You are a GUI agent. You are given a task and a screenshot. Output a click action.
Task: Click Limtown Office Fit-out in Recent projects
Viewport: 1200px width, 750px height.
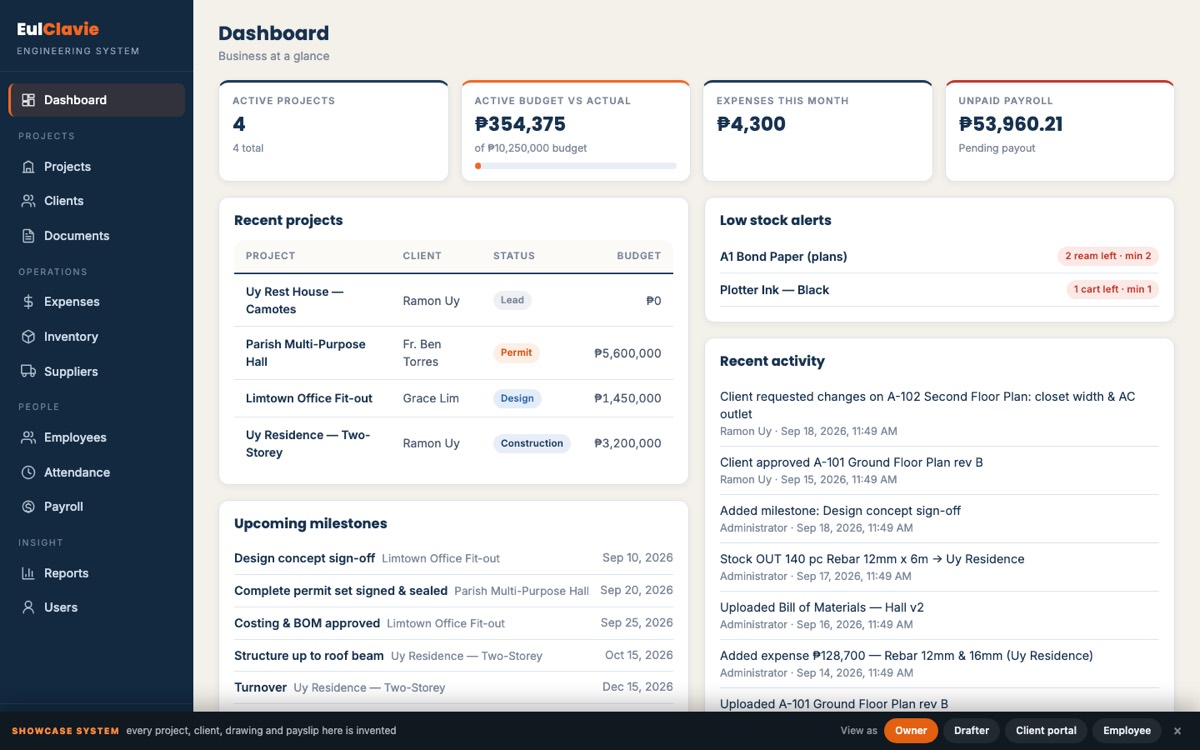tap(309, 398)
